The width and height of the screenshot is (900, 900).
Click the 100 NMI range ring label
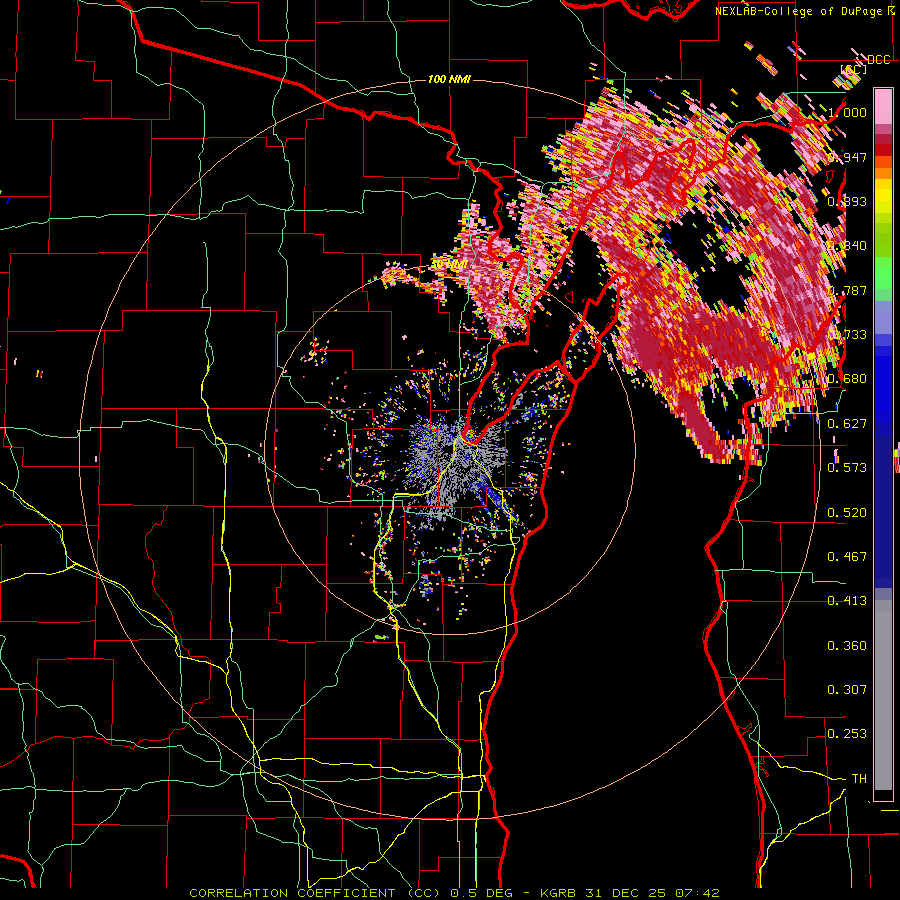(x=449, y=79)
